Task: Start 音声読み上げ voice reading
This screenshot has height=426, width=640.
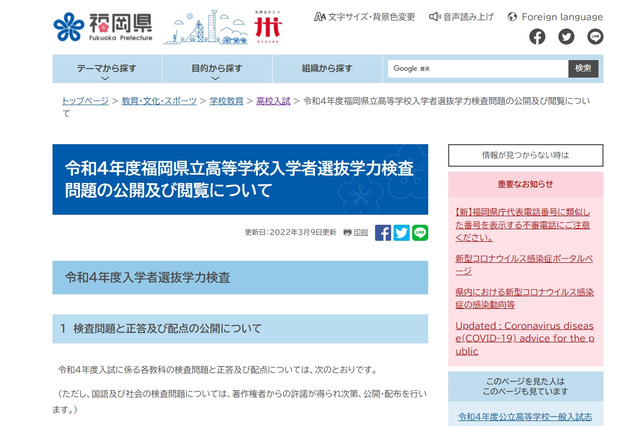Action: point(461,17)
